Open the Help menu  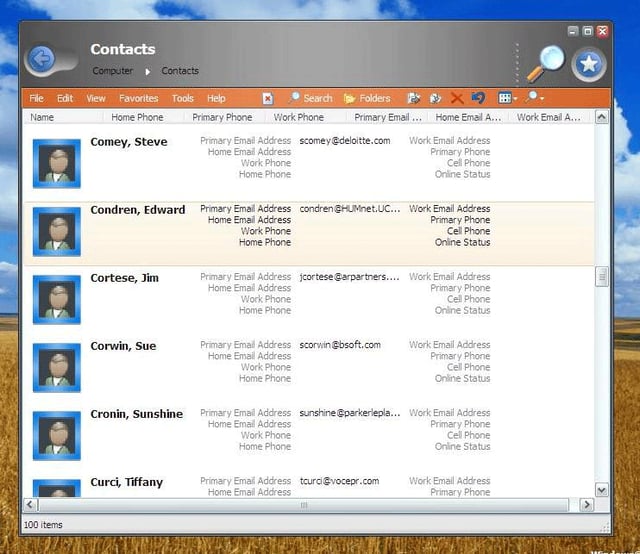click(x=216, y=98)
